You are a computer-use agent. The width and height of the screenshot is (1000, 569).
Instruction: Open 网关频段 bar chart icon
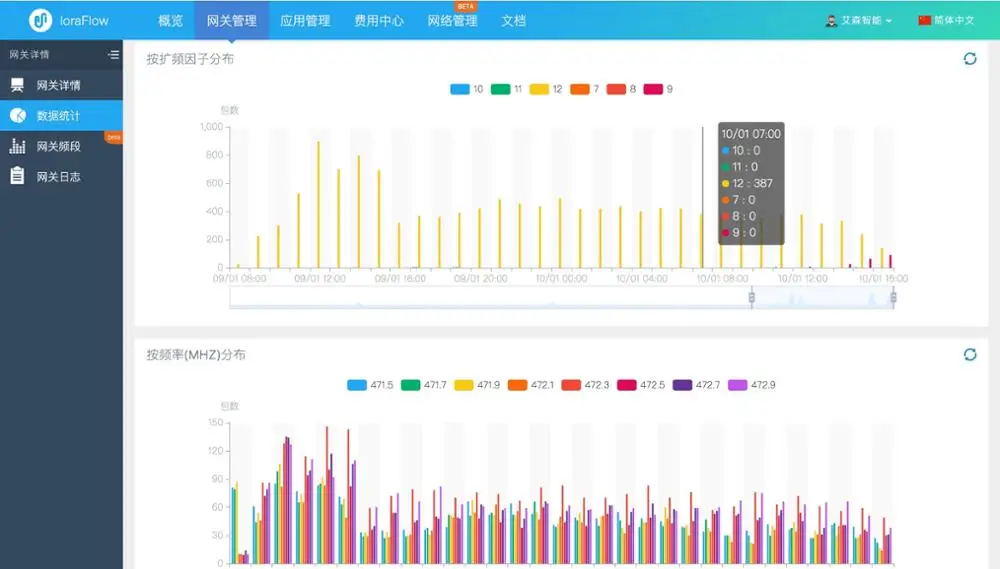pos(17,146)
